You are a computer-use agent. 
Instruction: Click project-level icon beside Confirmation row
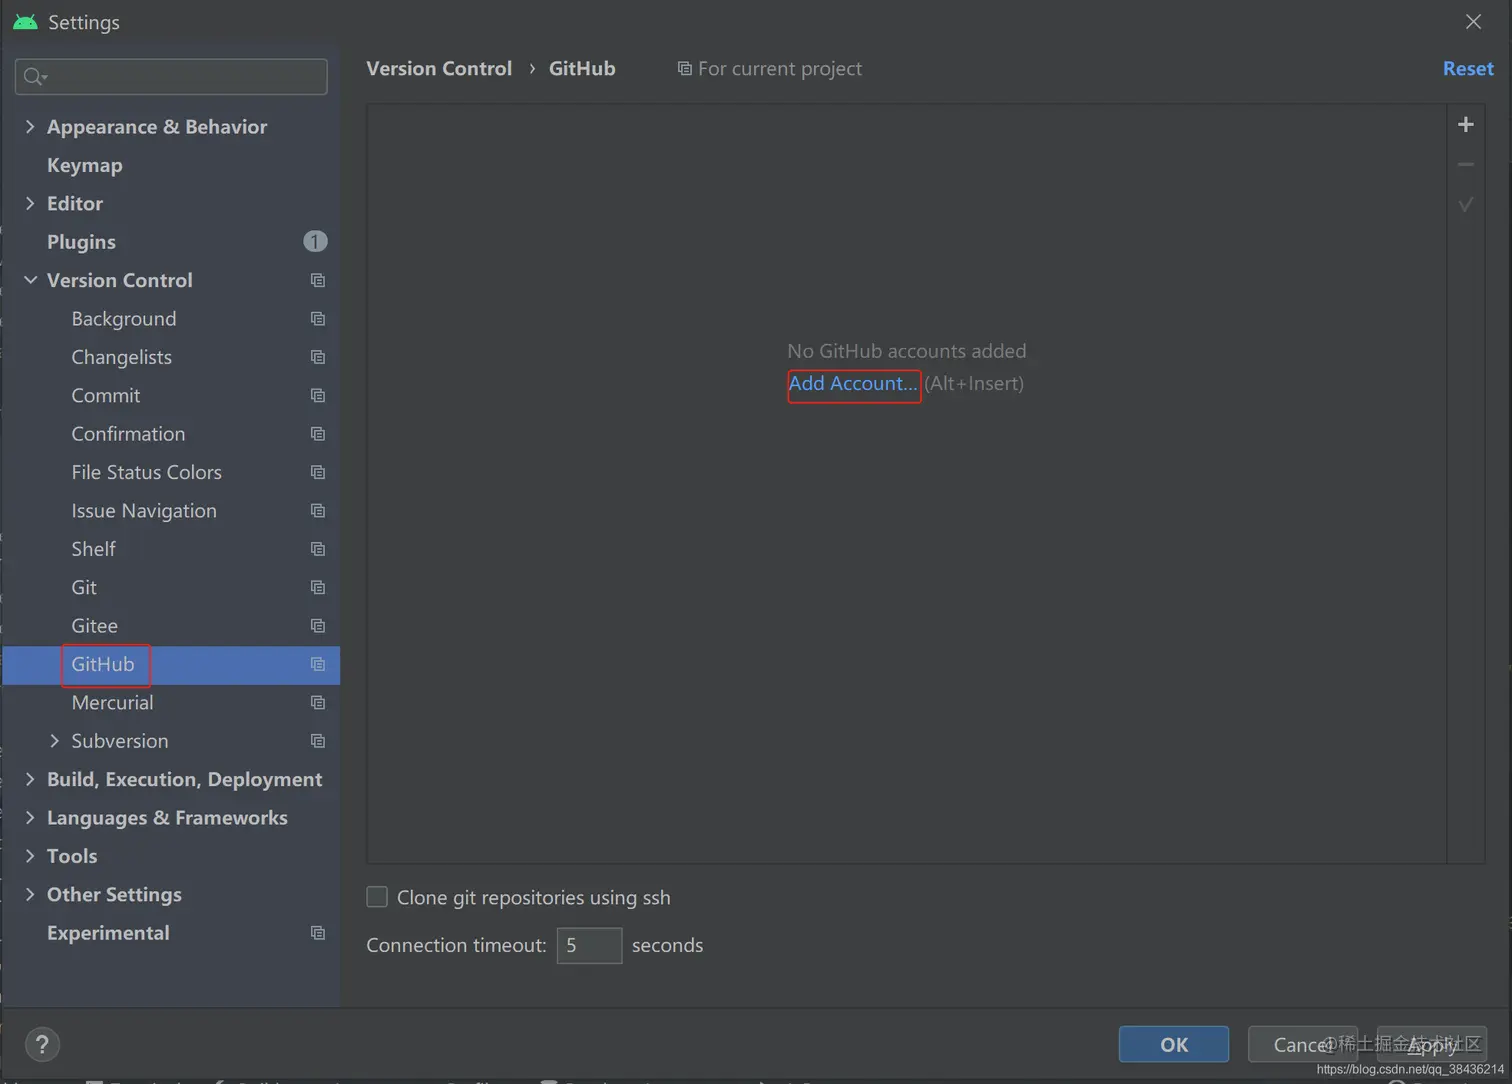pos(318,434)
